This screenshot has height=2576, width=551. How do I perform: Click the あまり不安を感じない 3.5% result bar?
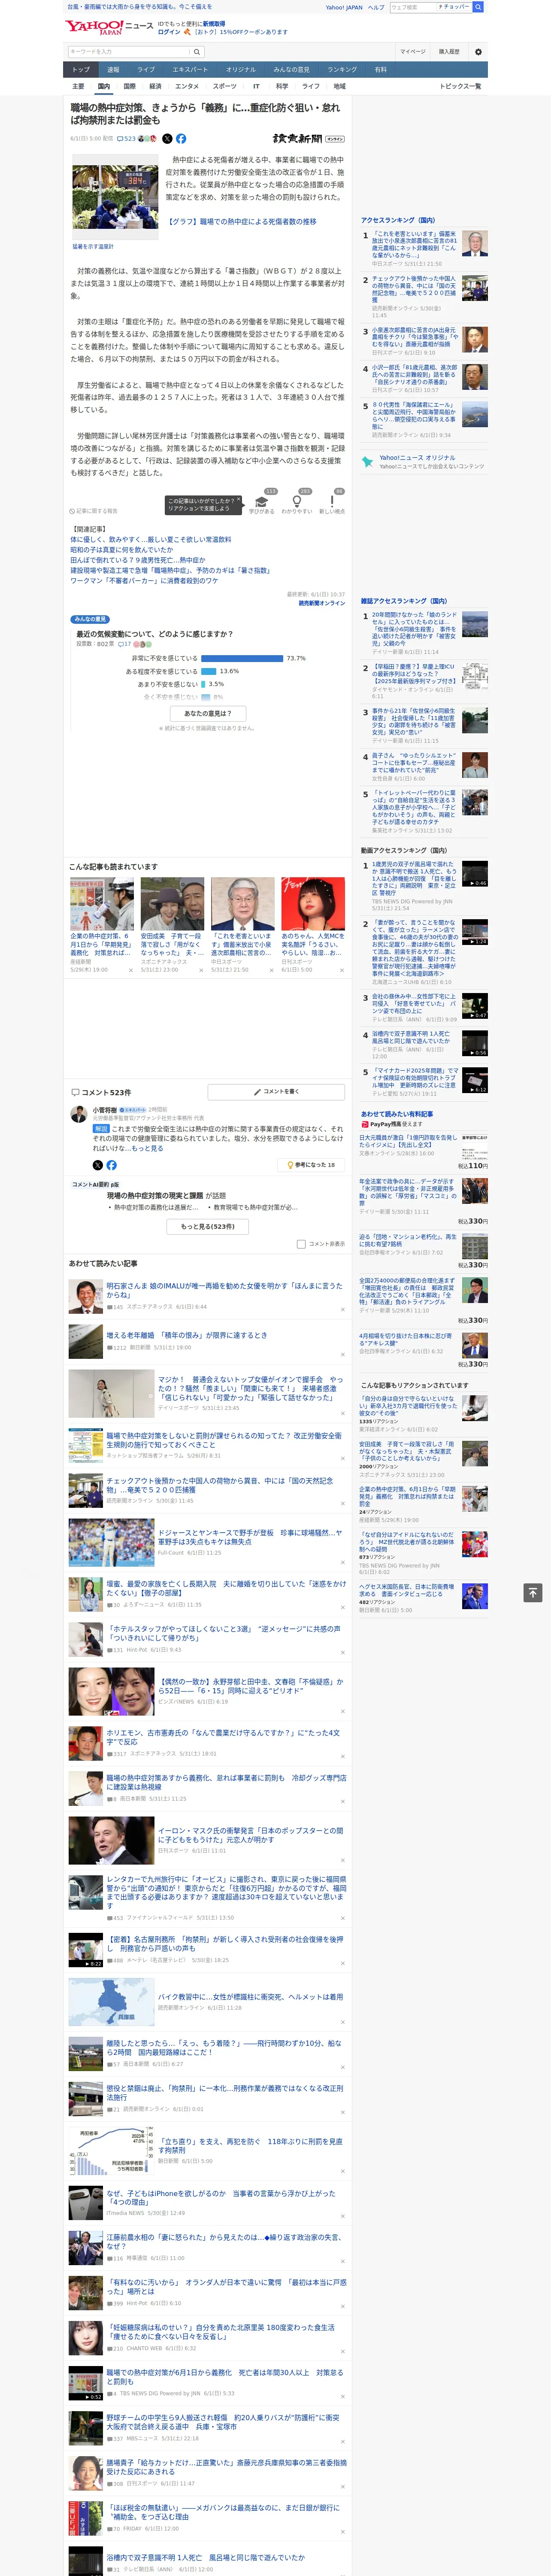pyautogui.click(x=203, y=684)
